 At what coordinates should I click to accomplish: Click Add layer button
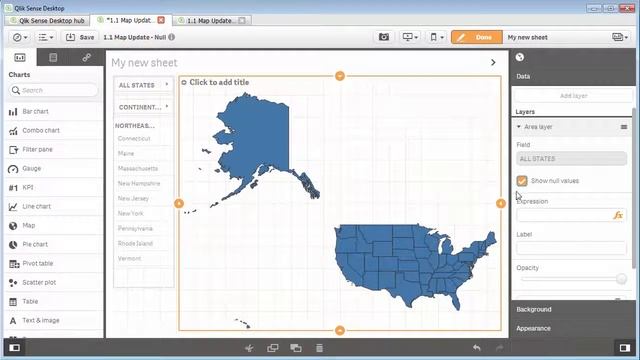click(573, 96)
